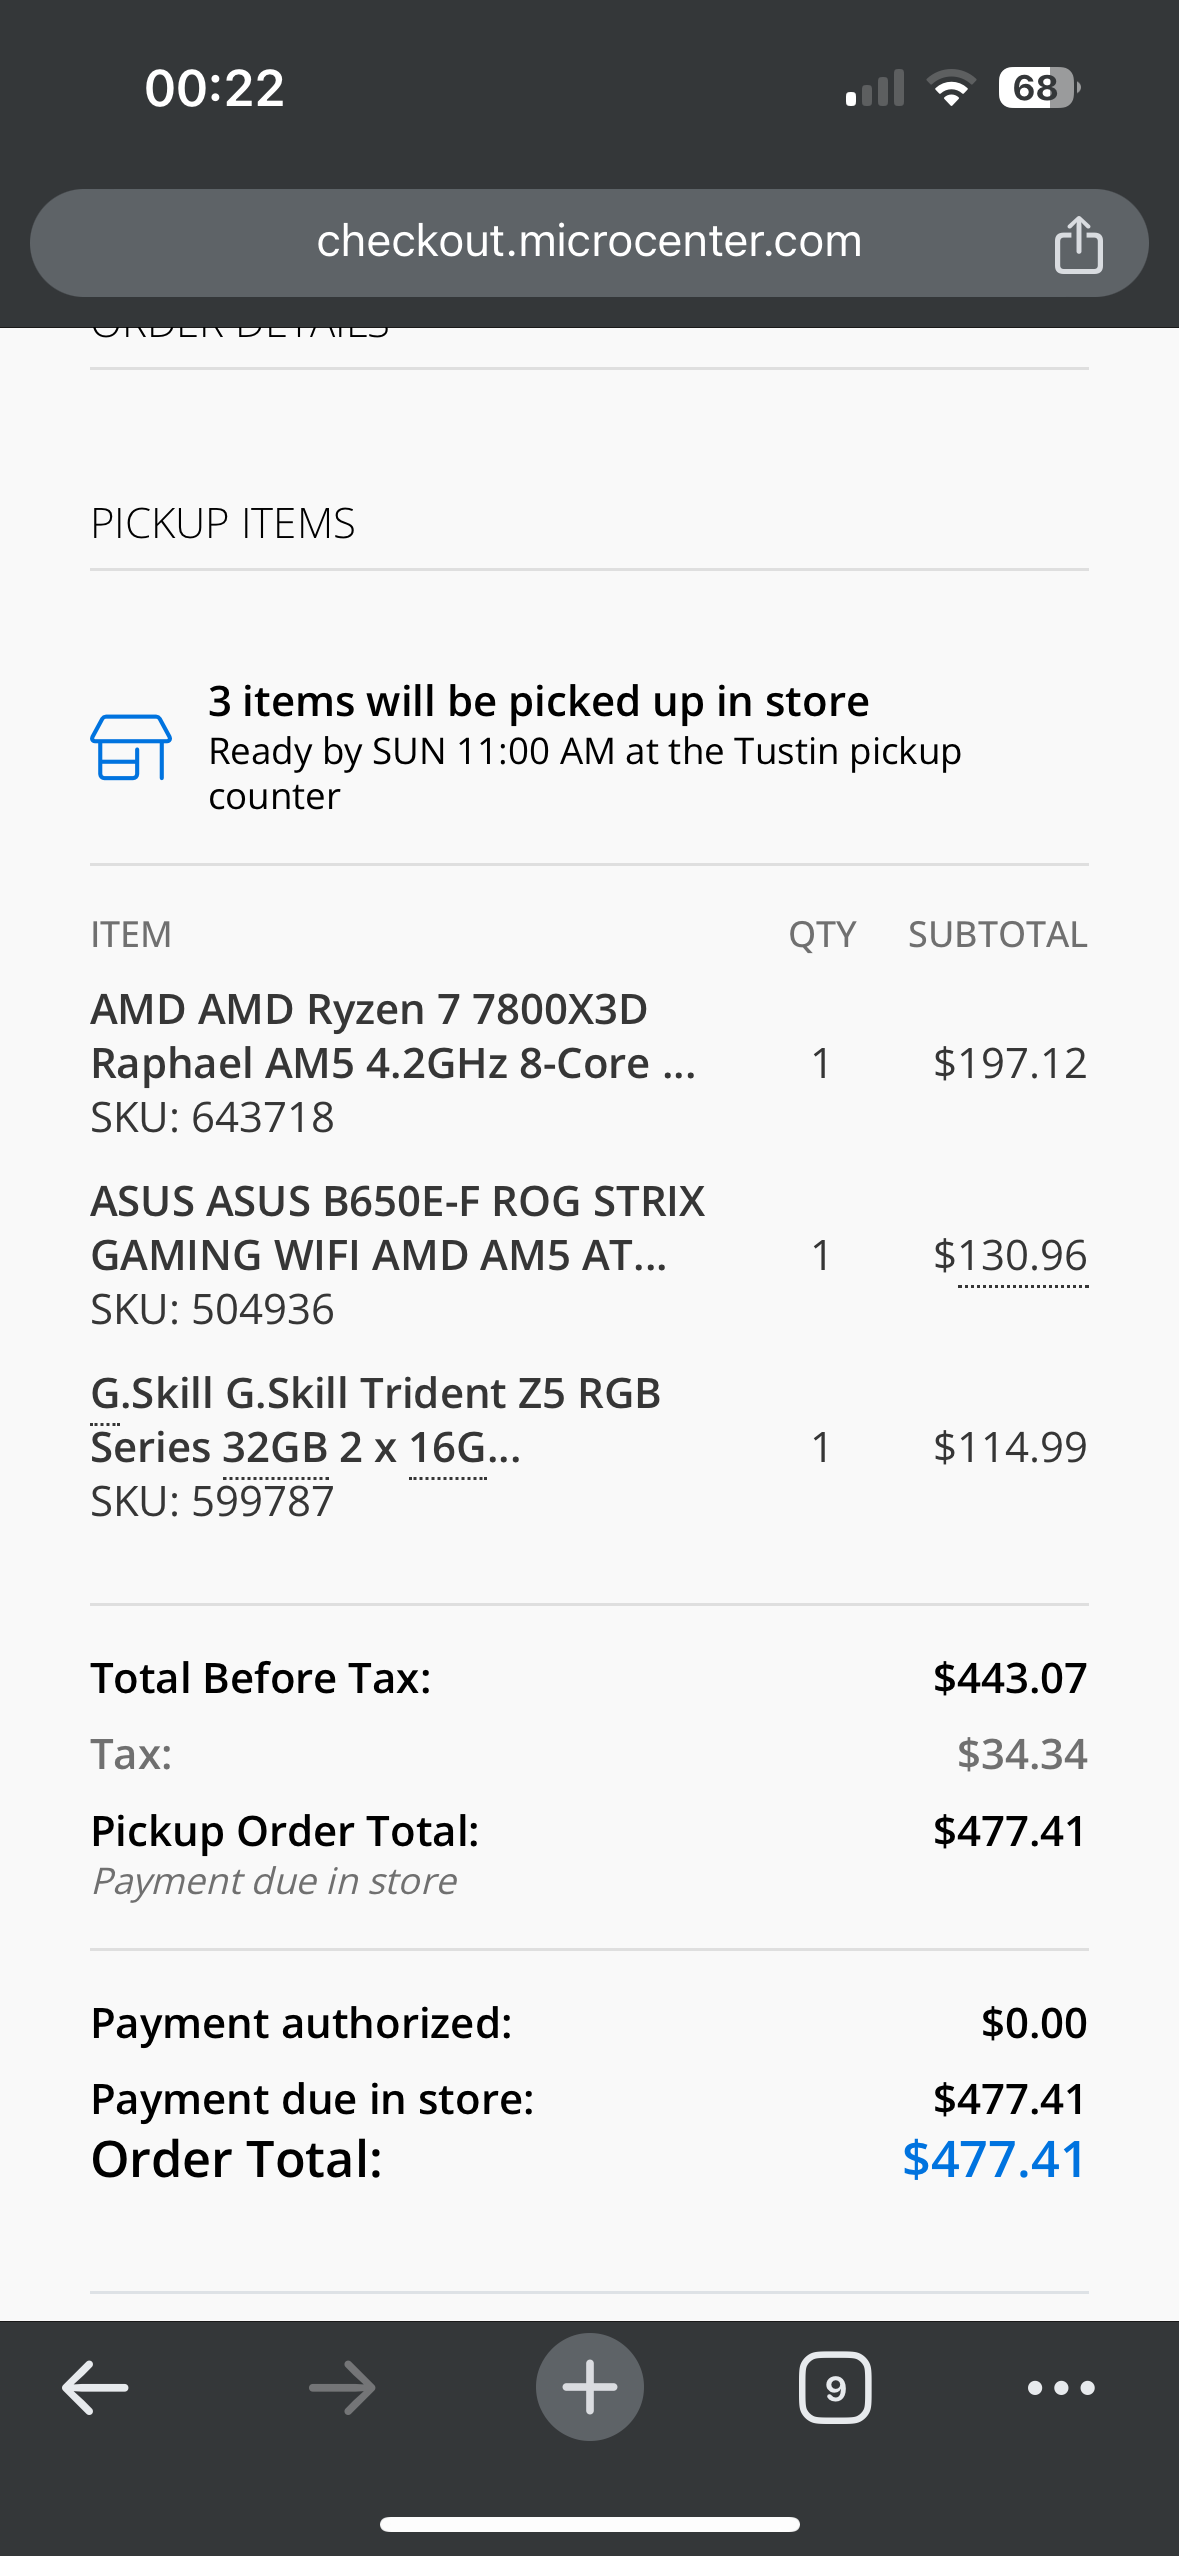Image resolution: width=1179 pixels, height=2556 pixels.
Task: Open the three-dot browser menu
Action: pyautogui.click(x=1061, y=2388)
